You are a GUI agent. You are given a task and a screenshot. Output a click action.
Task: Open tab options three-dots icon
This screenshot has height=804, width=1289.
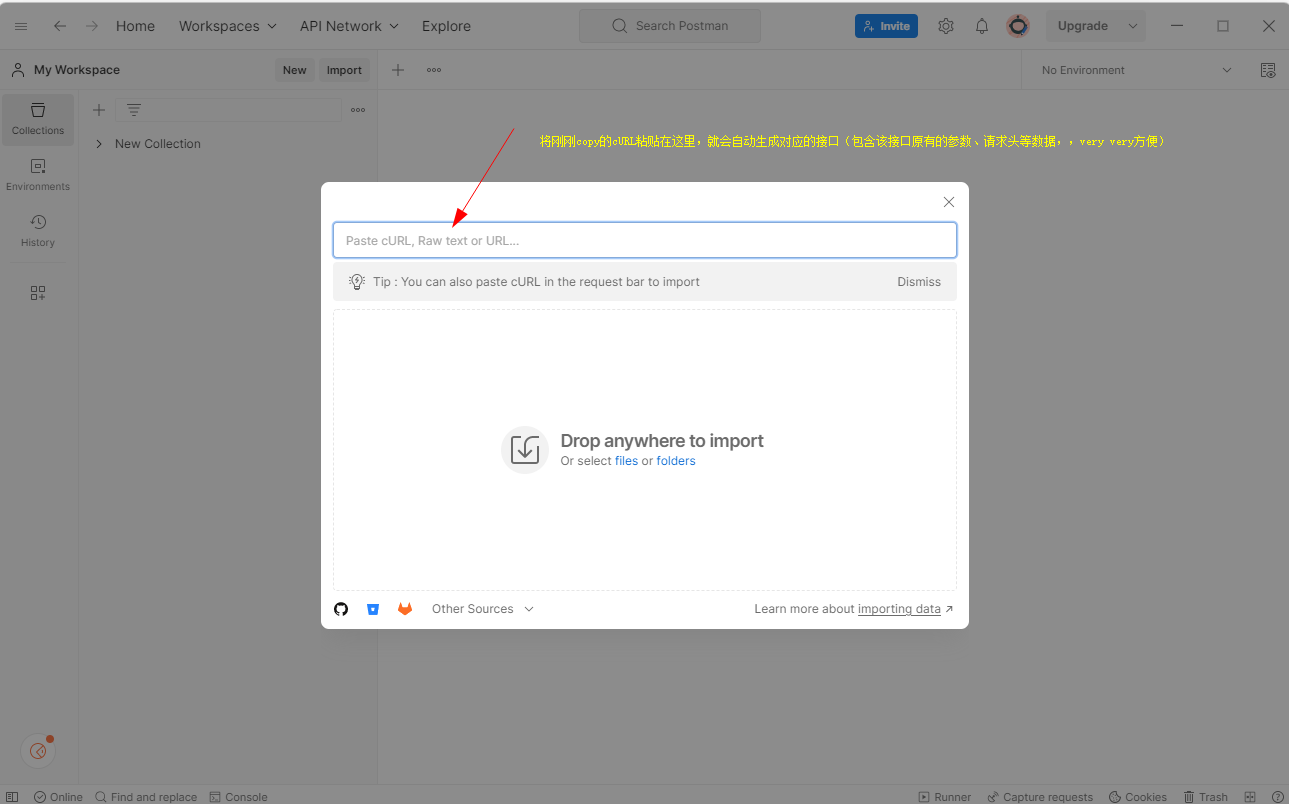[x=434, y=70]
